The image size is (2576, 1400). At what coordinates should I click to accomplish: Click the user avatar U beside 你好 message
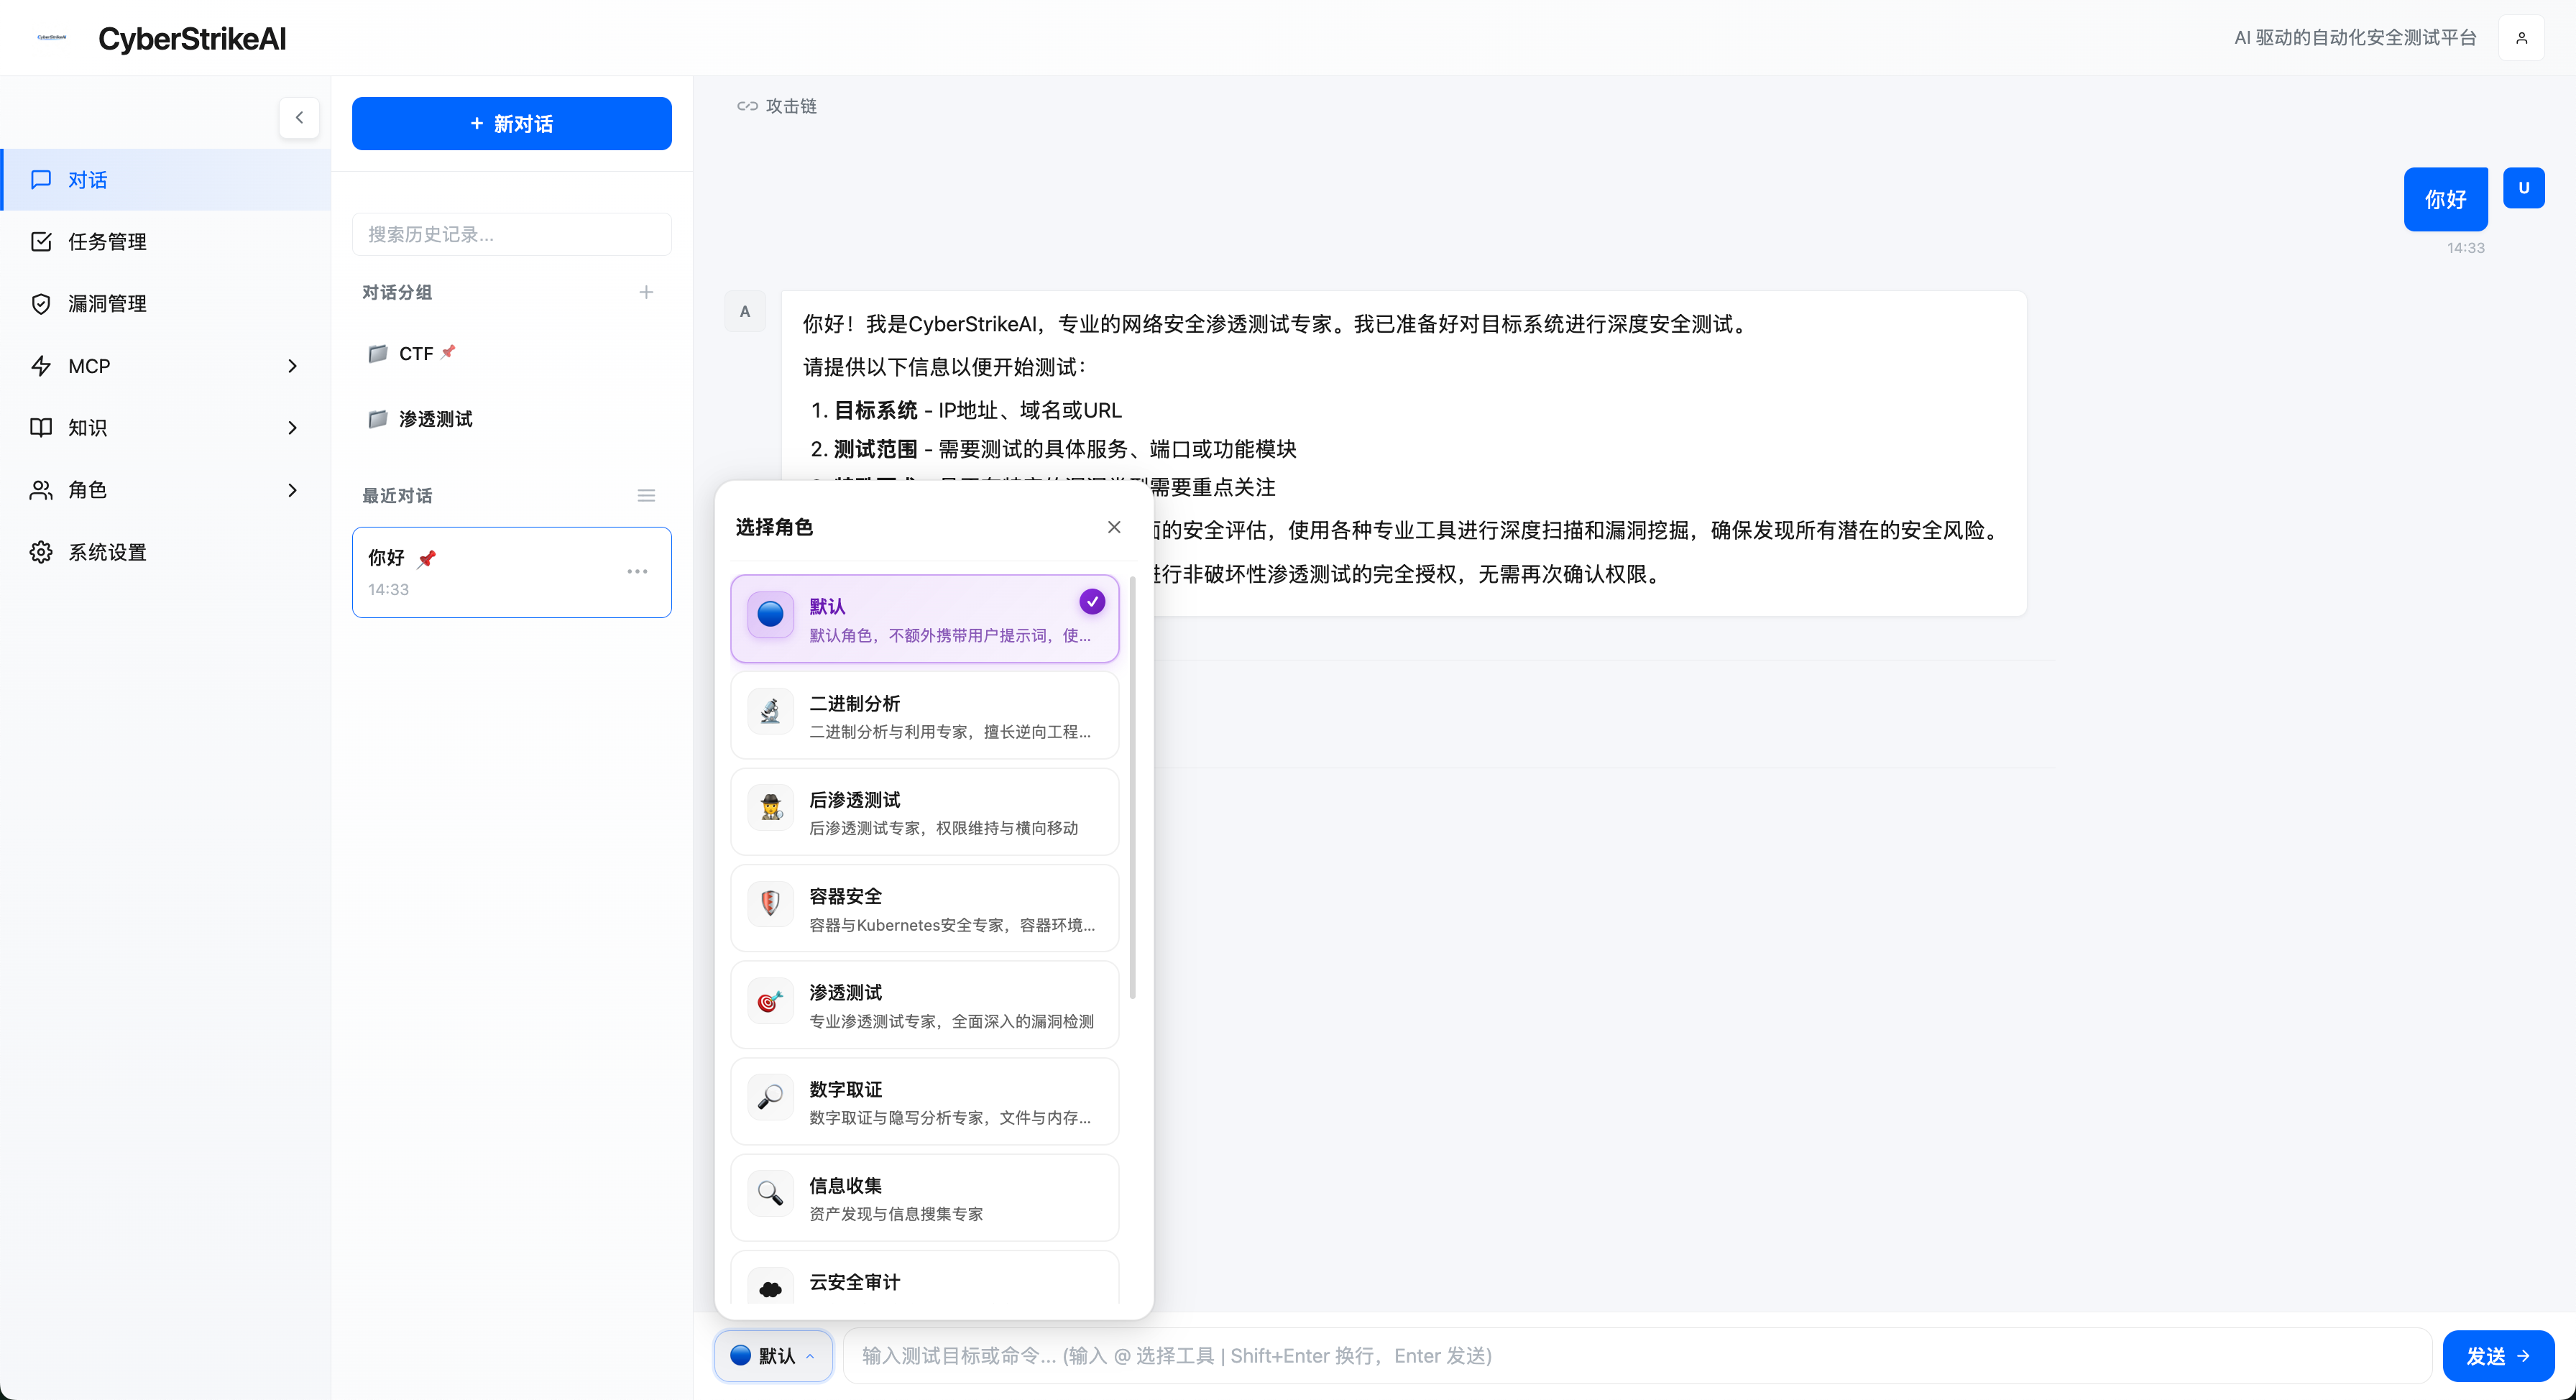pos(2523,188)
